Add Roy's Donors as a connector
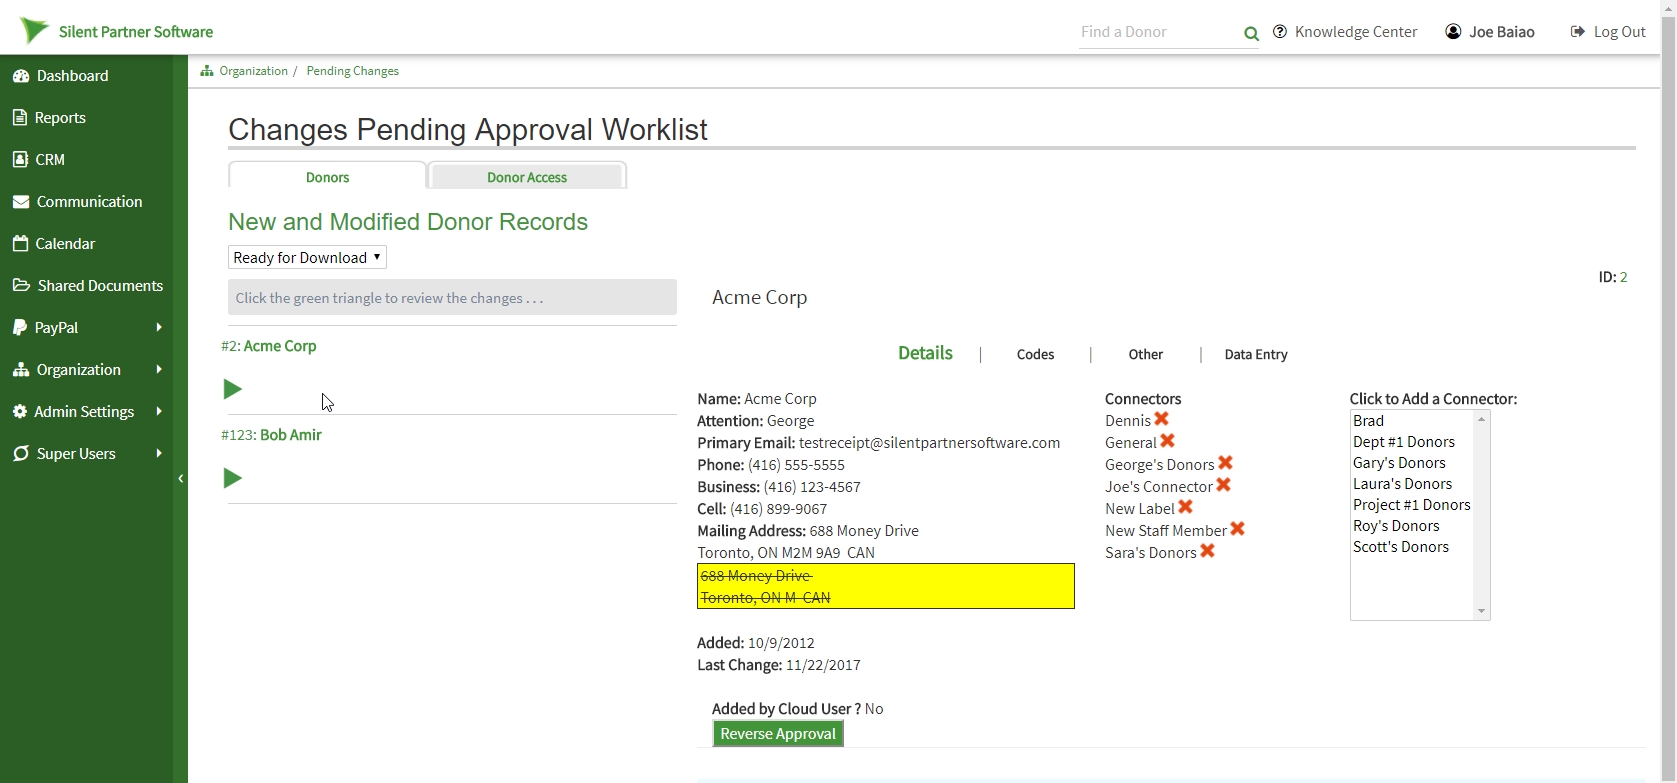 [x=1411, y=526]
